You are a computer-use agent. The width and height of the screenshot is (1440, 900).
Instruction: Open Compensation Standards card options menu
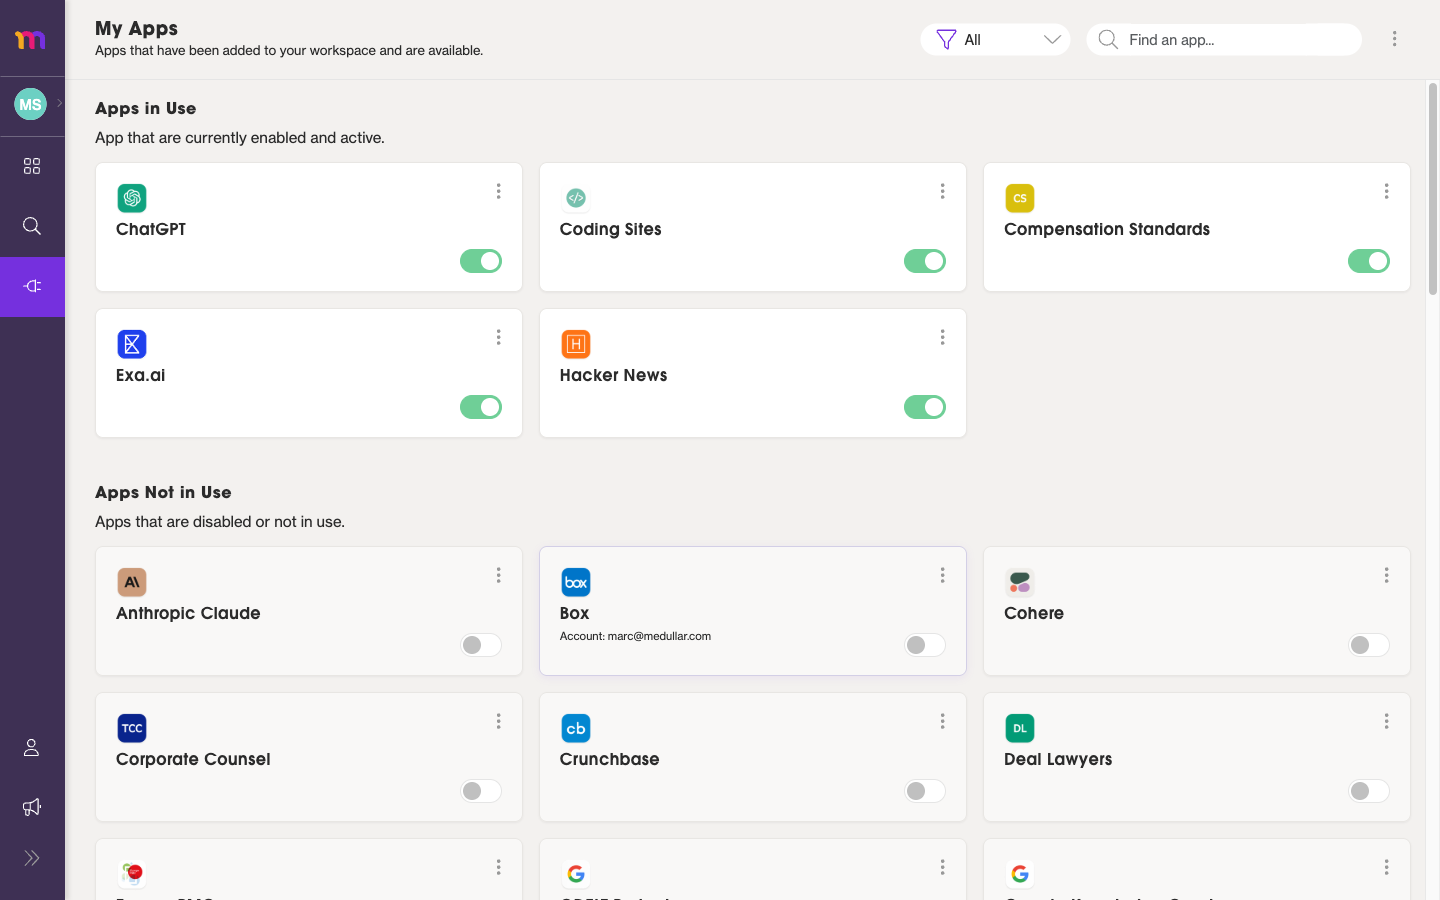1386,191
